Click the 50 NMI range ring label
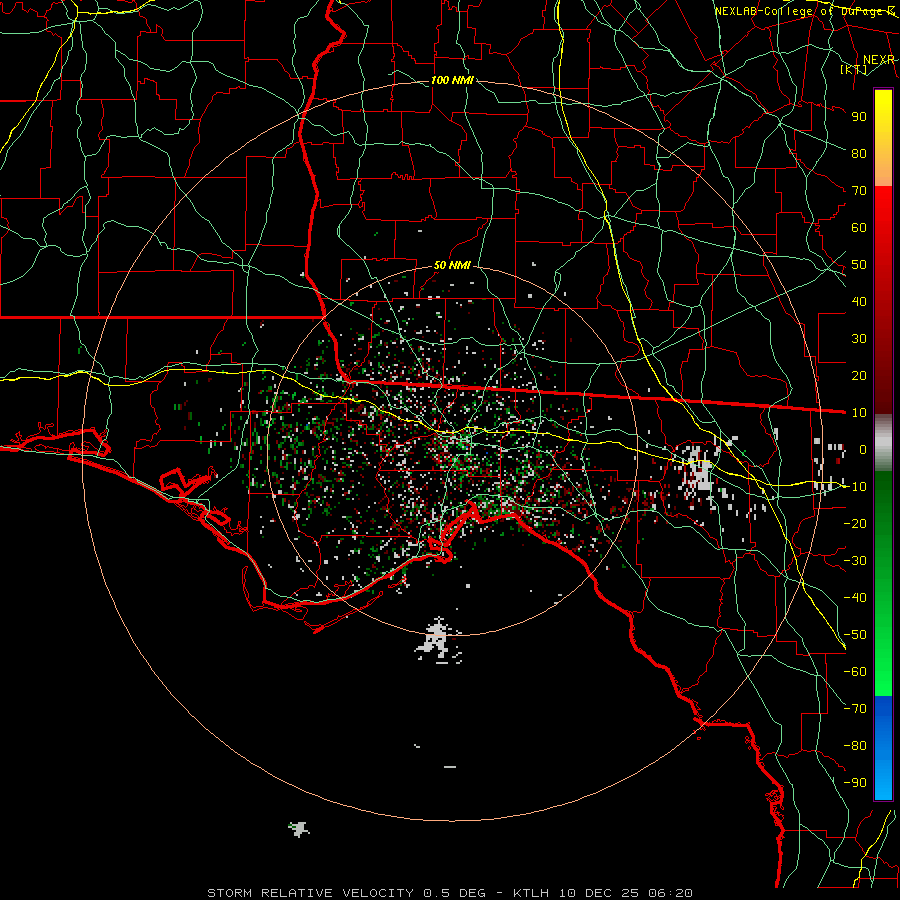 click(452, 265)
